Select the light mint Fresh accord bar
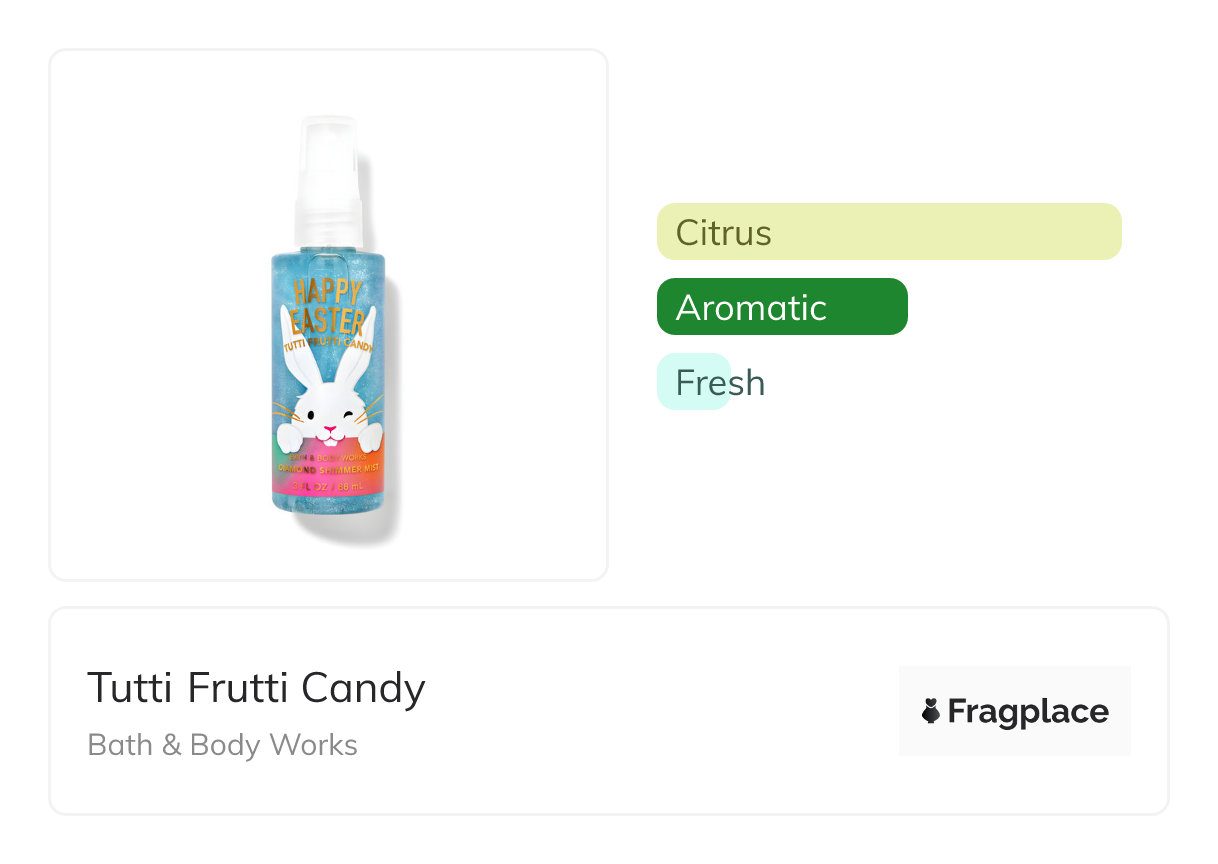This screenshot has height=864, width=1218. [x=693, y=382]
